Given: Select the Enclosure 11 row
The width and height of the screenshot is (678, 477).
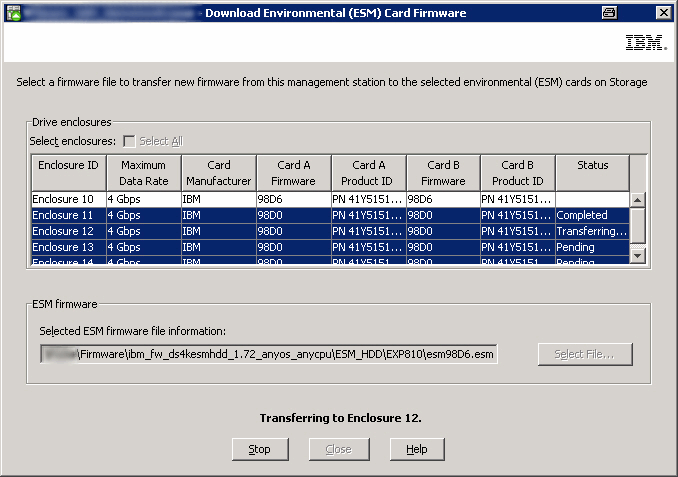Looking at the screenshot, I should pos(68,215).
